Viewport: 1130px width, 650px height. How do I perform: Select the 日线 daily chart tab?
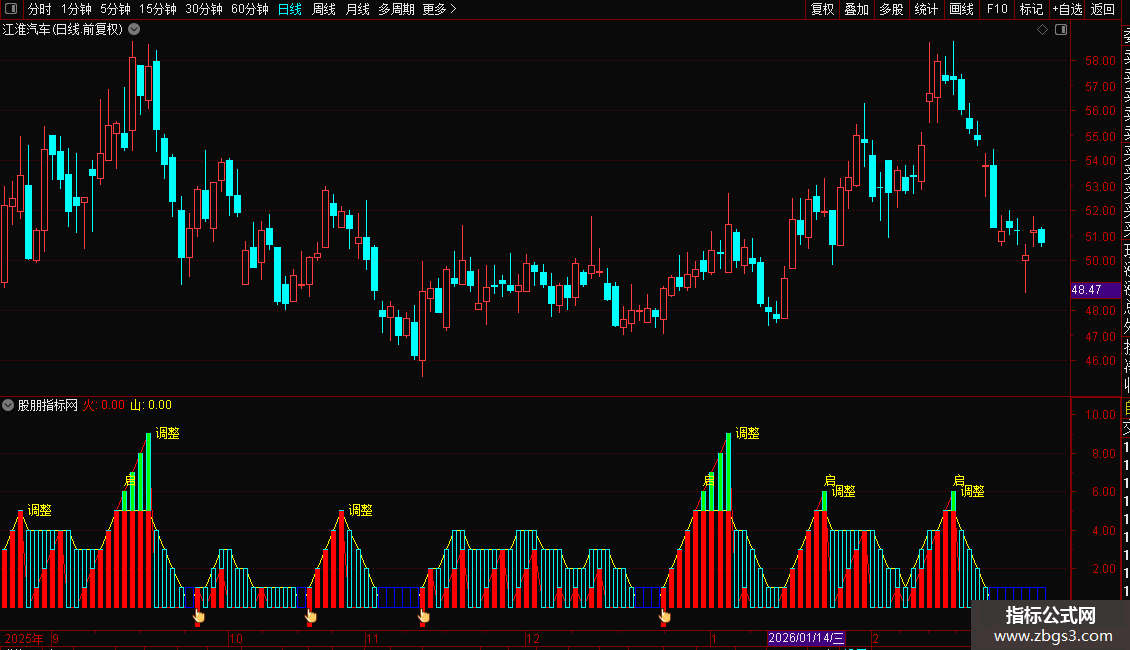[290, 9]
